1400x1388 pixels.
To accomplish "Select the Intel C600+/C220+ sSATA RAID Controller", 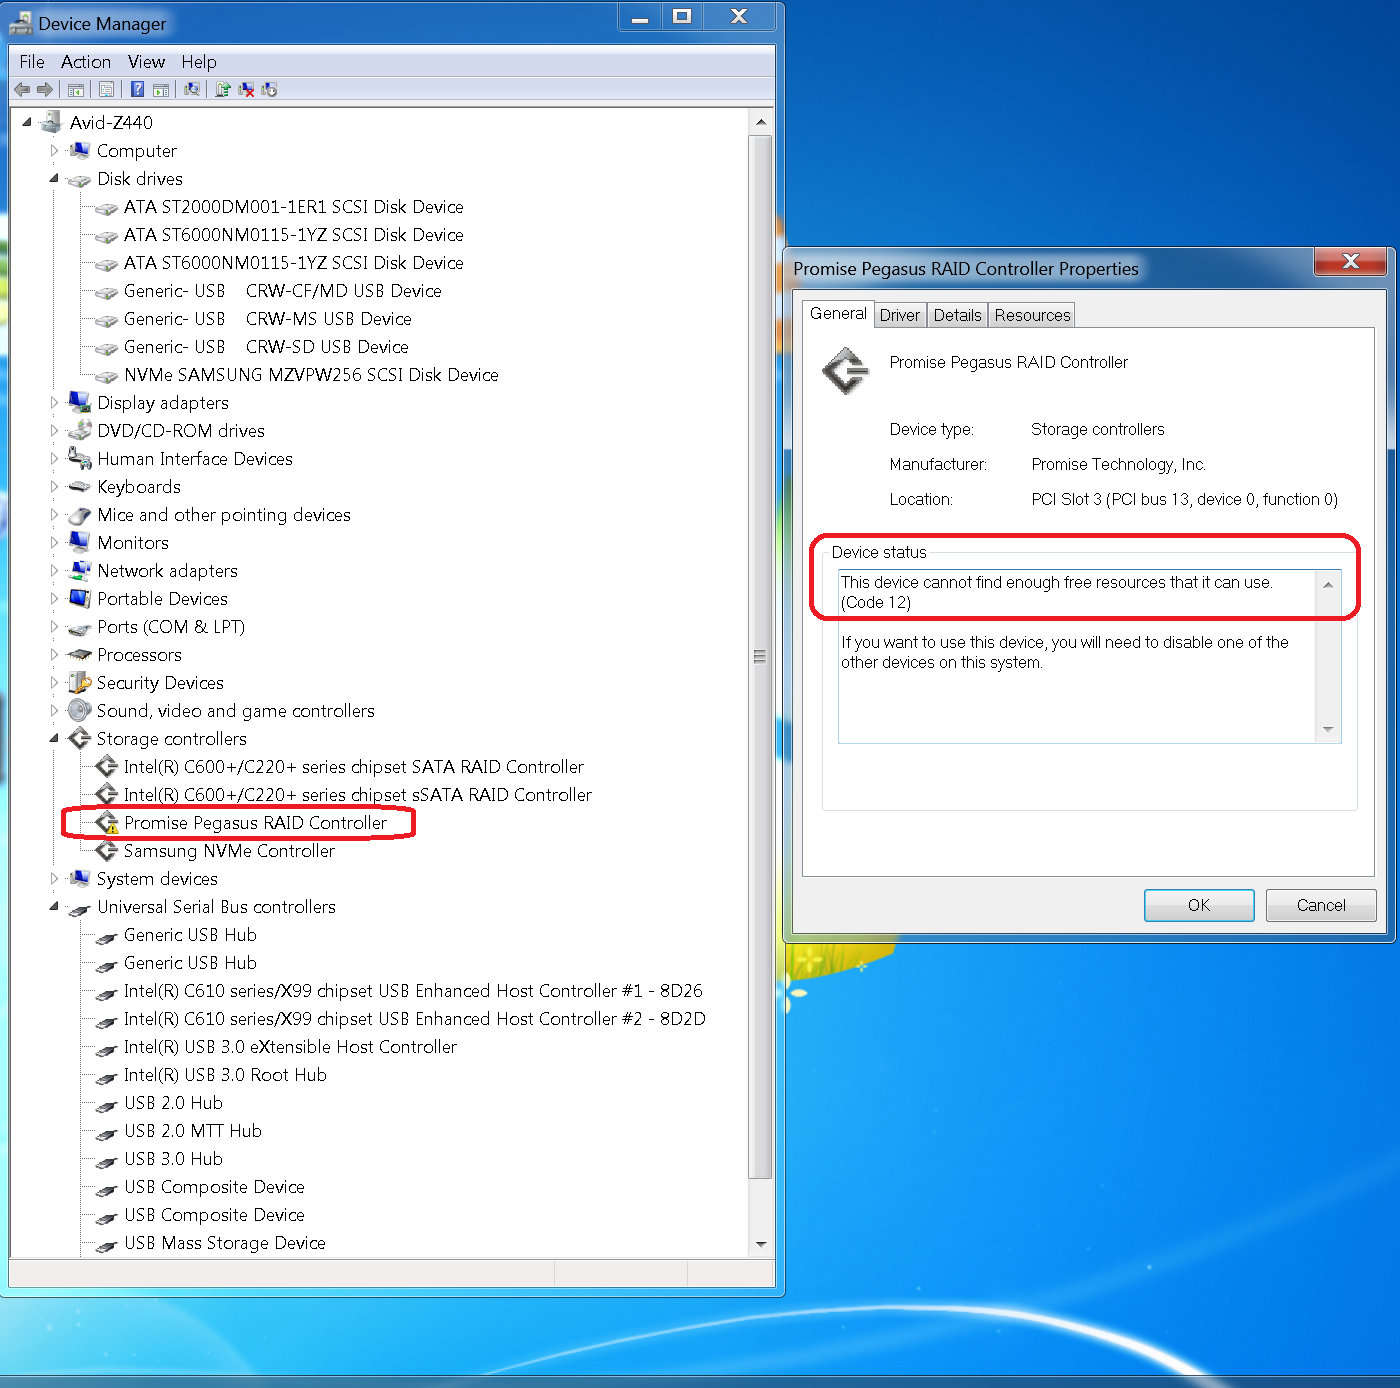I will coord(358,795).
